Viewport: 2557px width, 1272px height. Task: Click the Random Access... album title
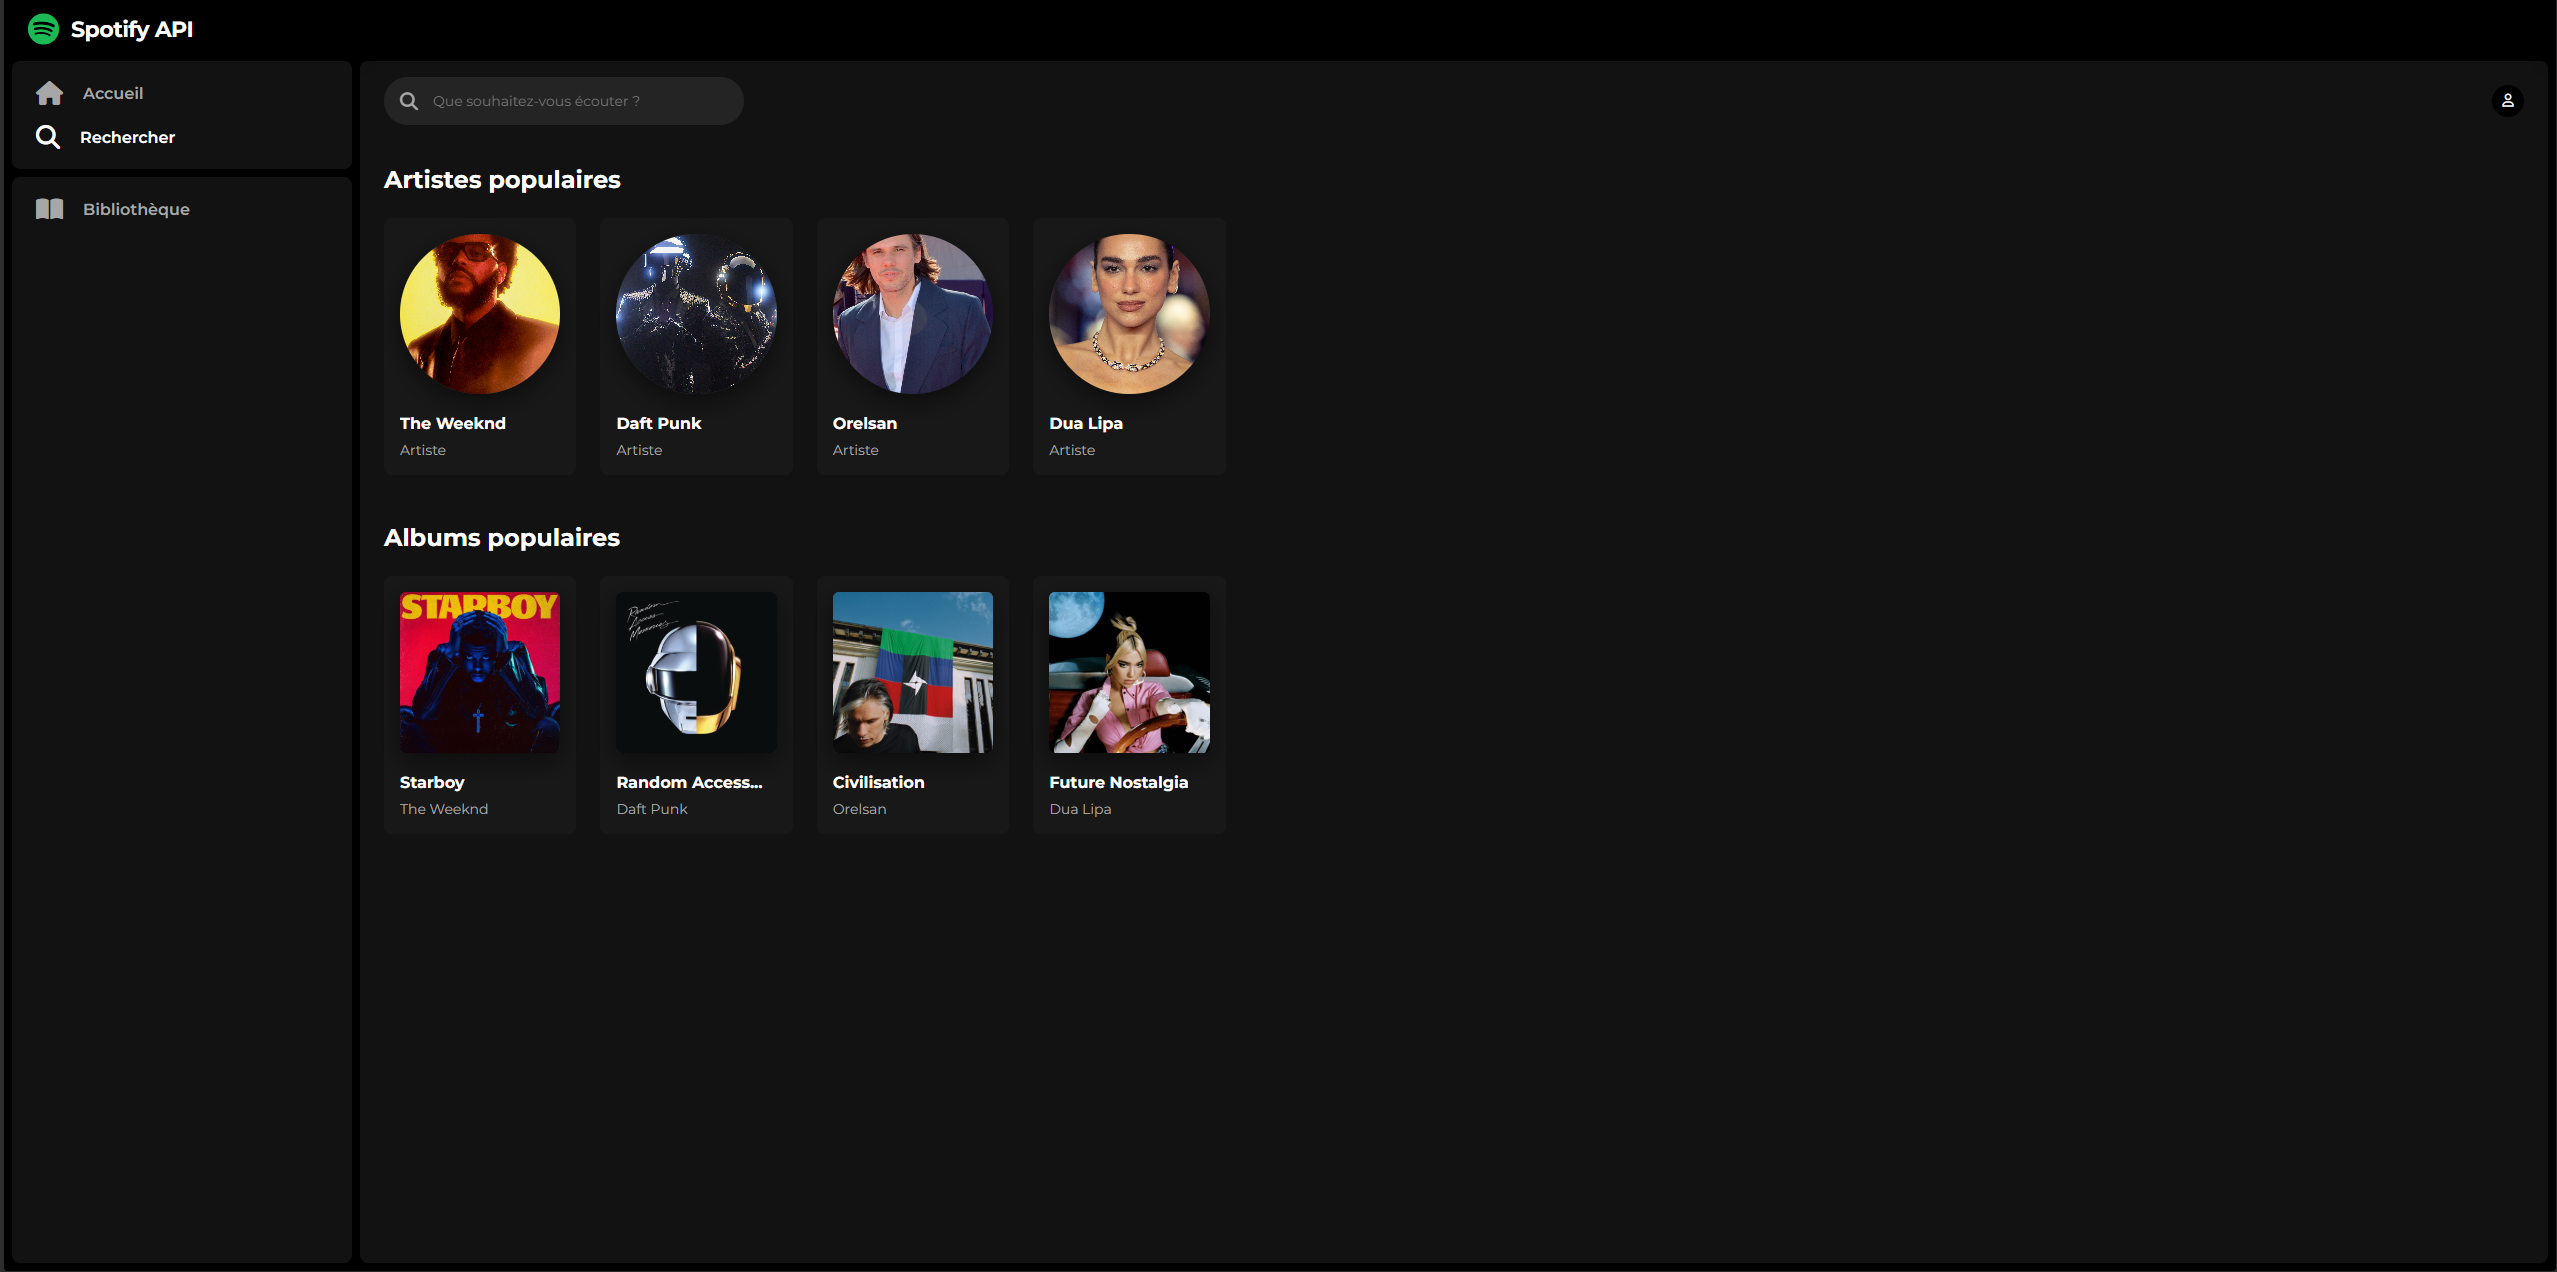point(689,782)
